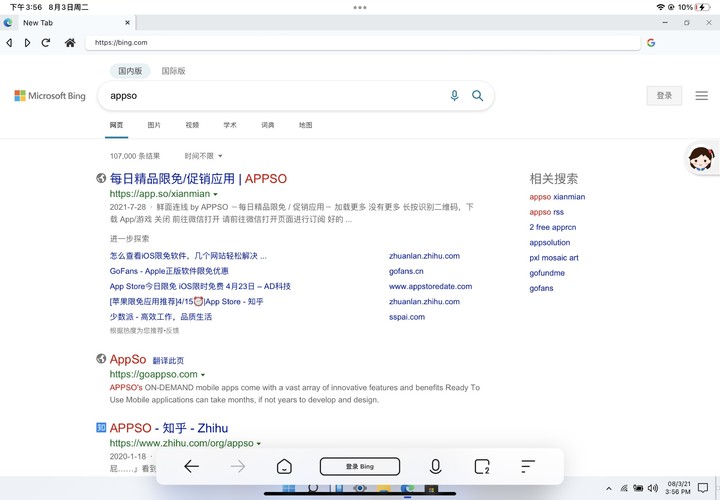The image size is (720, 500).
Task: Switch to 国际版 search mode
Action: 173,71
